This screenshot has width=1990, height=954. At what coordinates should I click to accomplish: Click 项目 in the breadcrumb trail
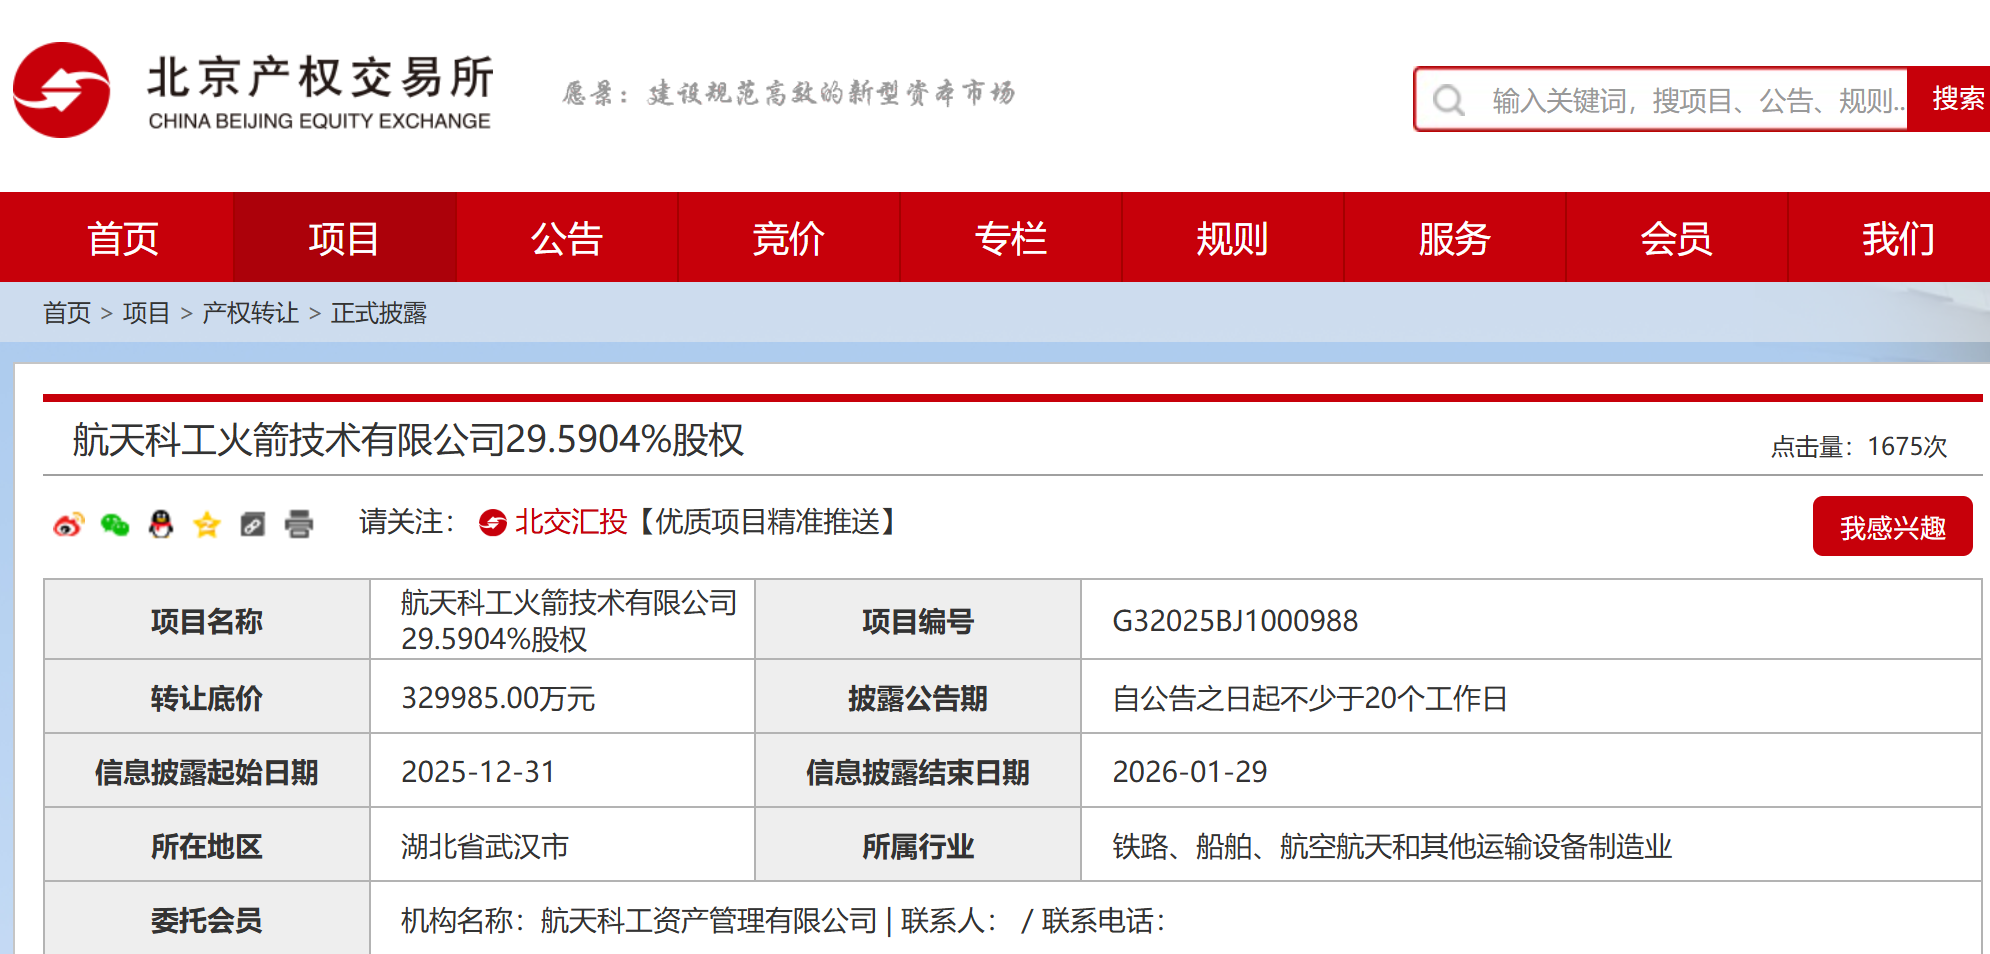coord(146,313)
